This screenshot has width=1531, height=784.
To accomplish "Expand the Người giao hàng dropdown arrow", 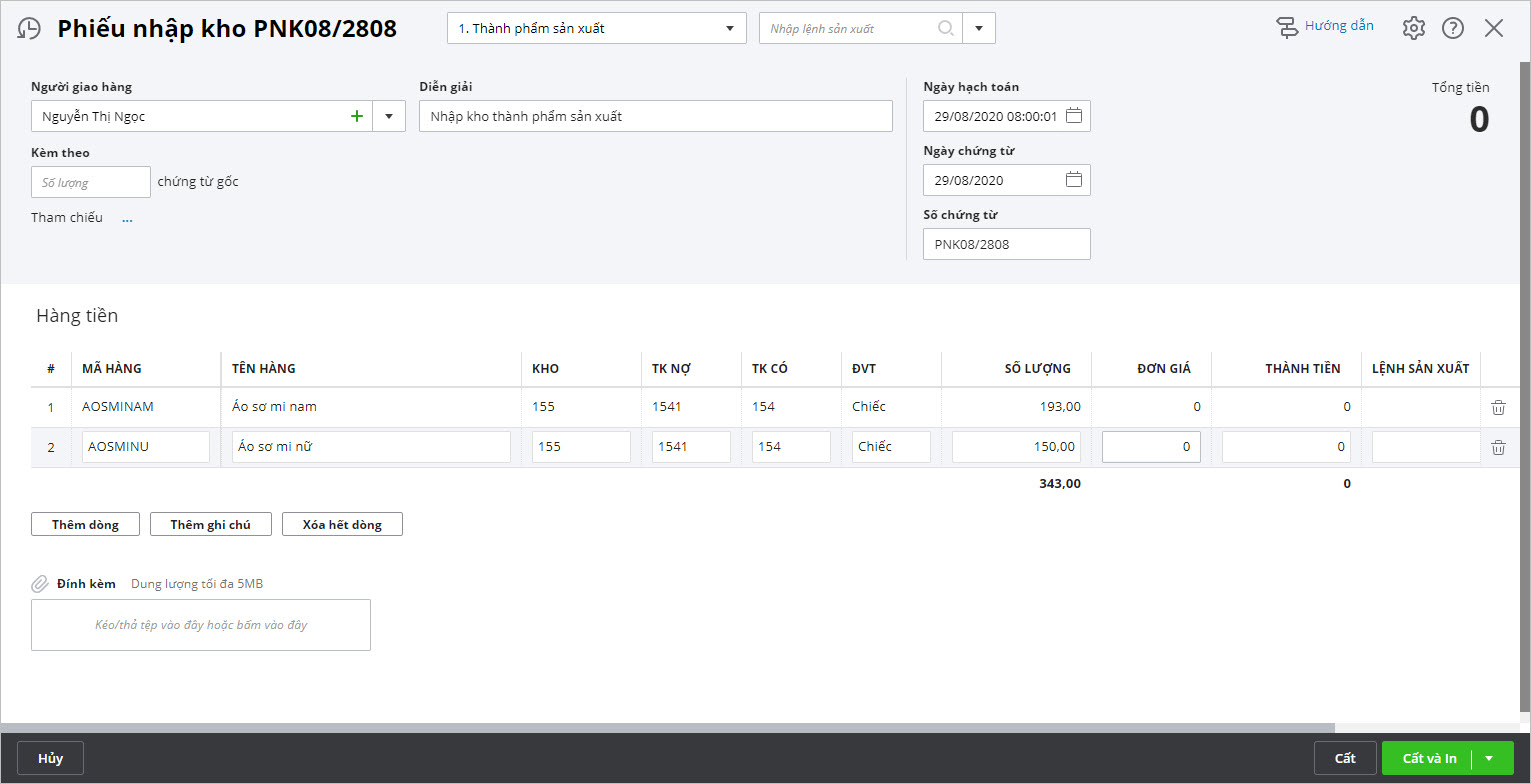I will (388, 116).
